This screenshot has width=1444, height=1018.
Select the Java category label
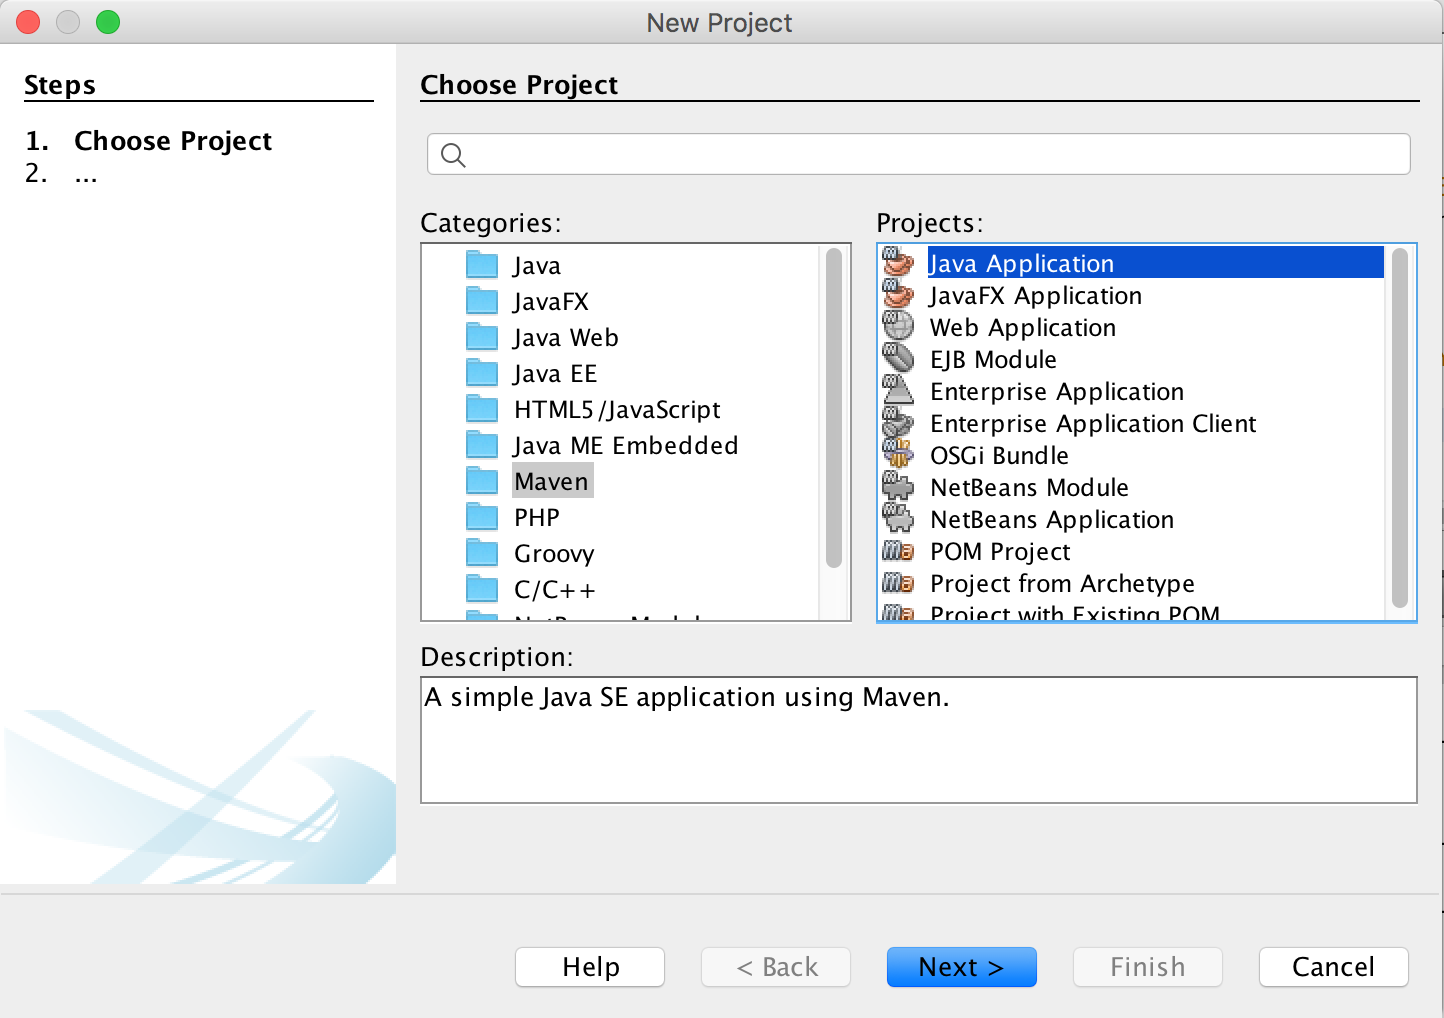pos(537,266)
